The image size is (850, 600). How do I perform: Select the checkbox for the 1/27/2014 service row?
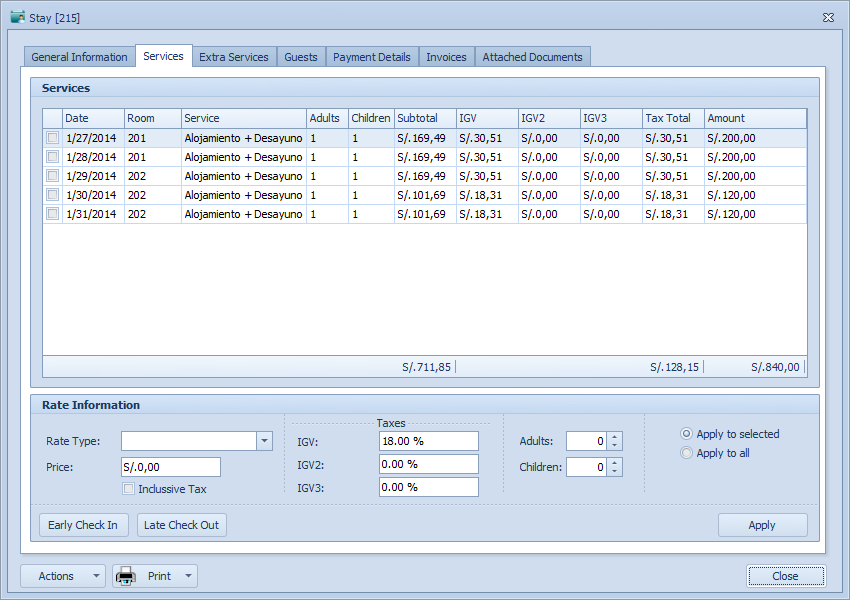point(52,138)
